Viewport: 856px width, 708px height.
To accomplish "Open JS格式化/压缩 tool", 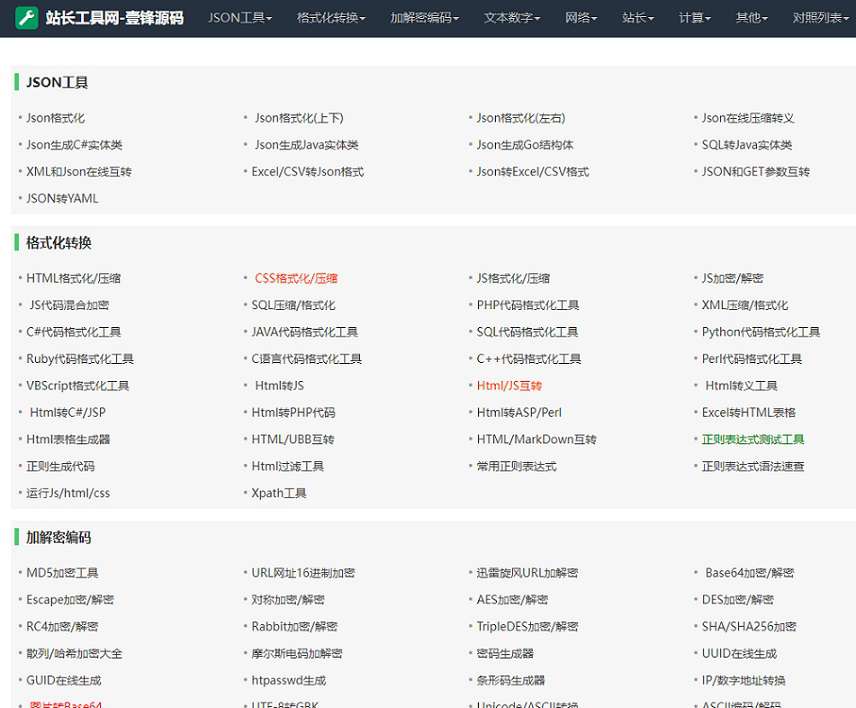I will [x=513, y=278].
